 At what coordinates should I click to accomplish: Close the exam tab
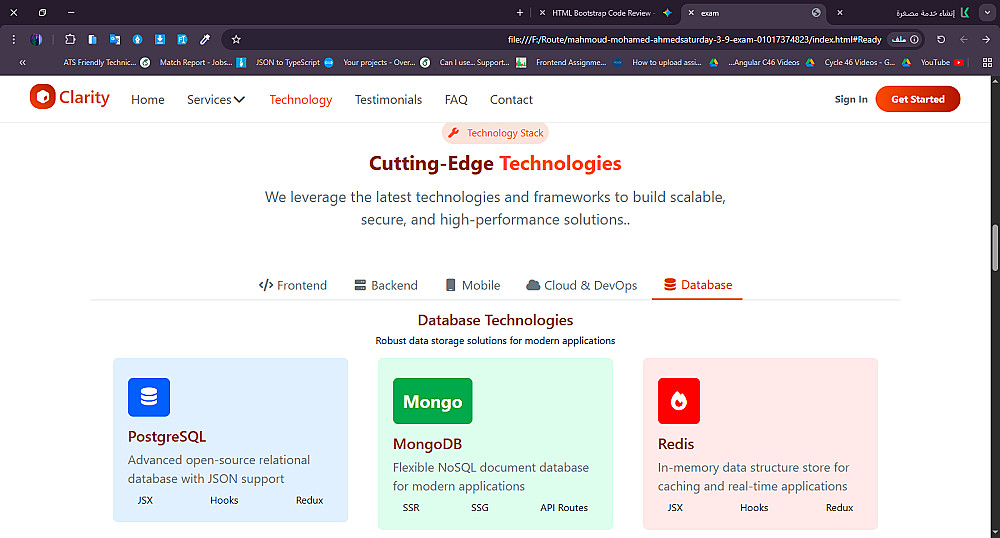(x=691, y=13)
